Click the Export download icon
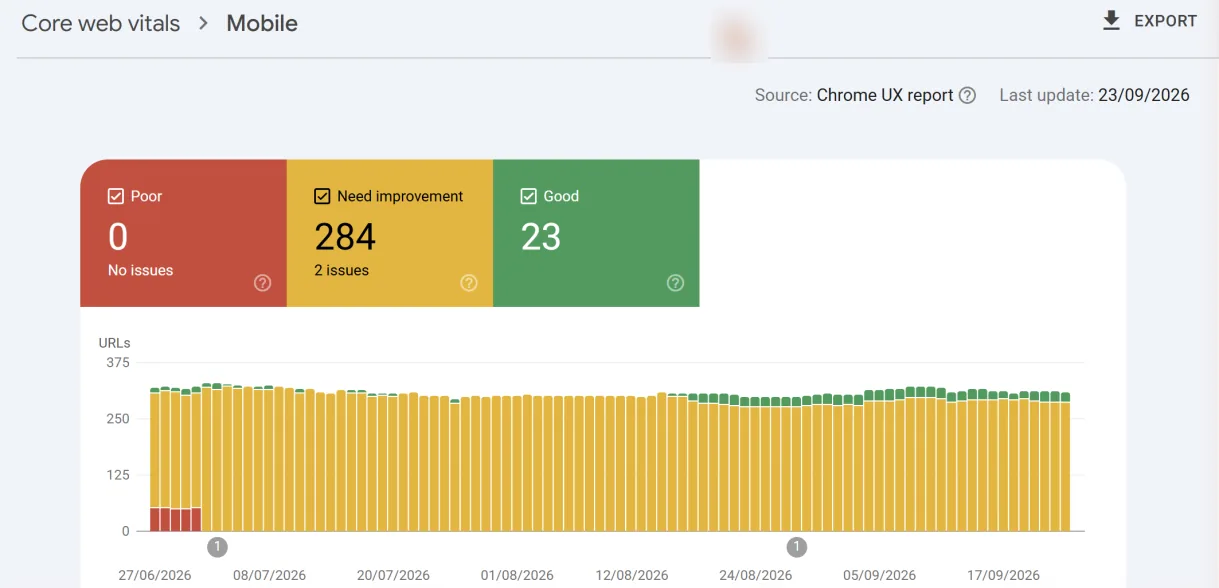This screenshot has width=1219, height=588. [x=1111, y=21]
